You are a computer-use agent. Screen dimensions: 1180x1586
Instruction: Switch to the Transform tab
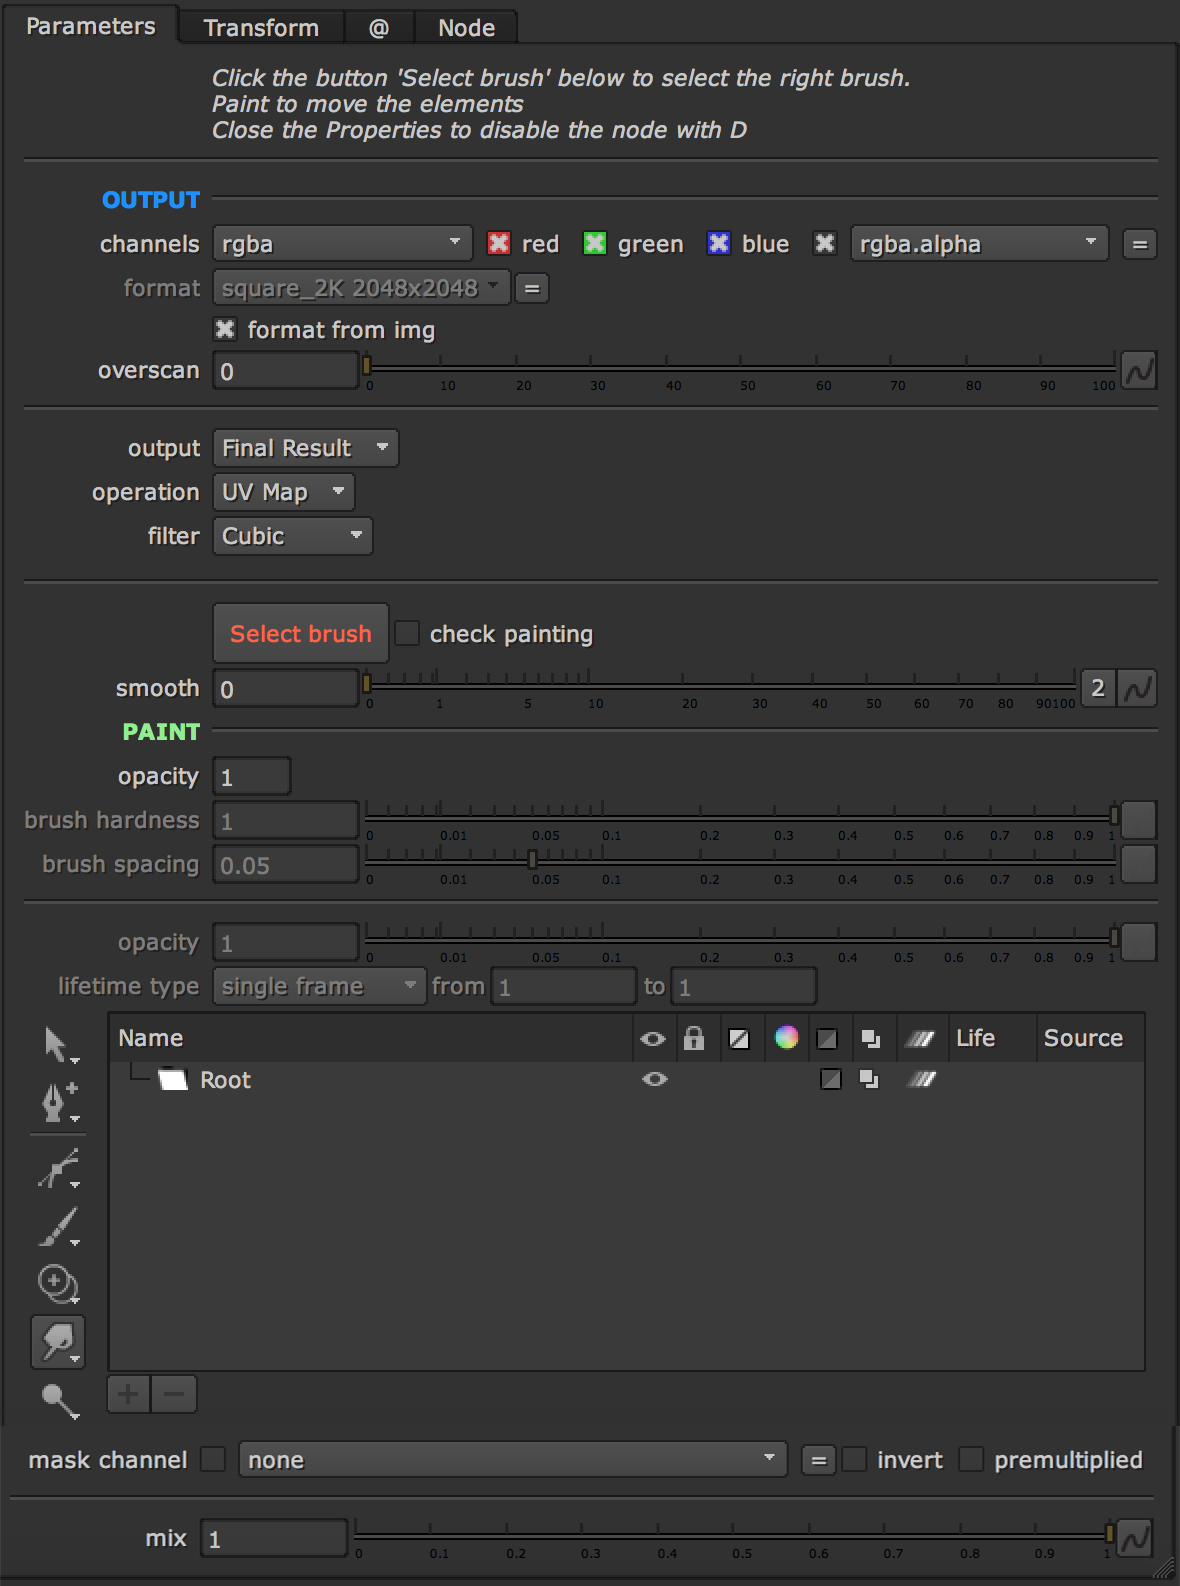pos(261,28)
